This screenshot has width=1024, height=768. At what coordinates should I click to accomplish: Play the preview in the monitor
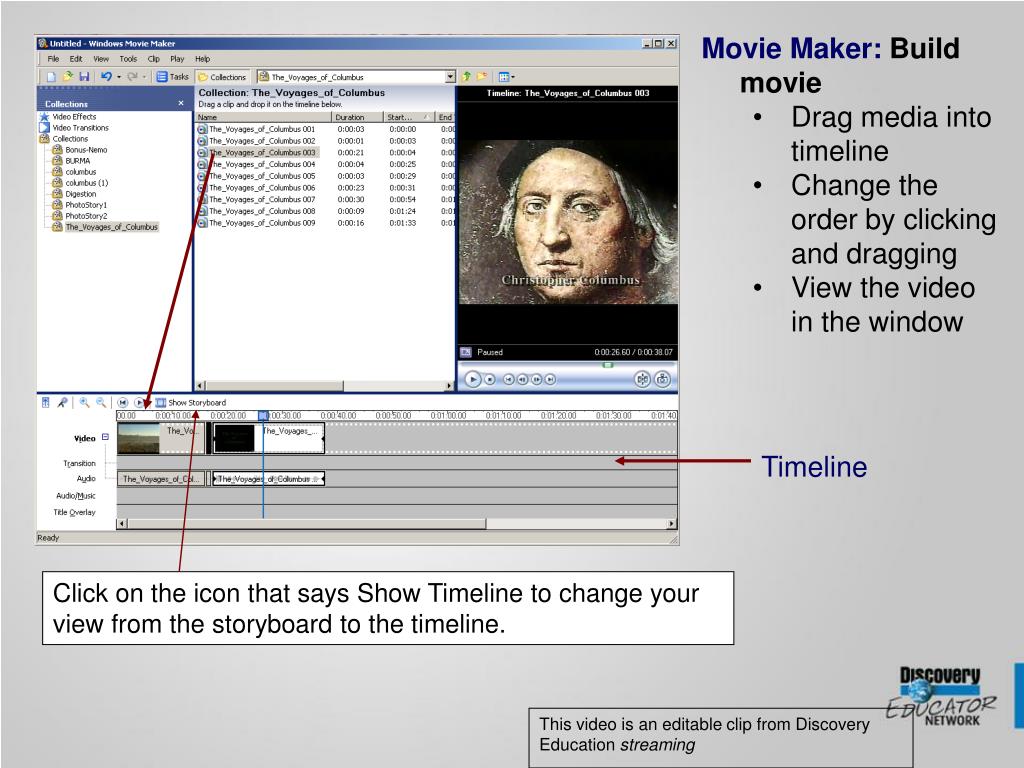coord(473,379)
